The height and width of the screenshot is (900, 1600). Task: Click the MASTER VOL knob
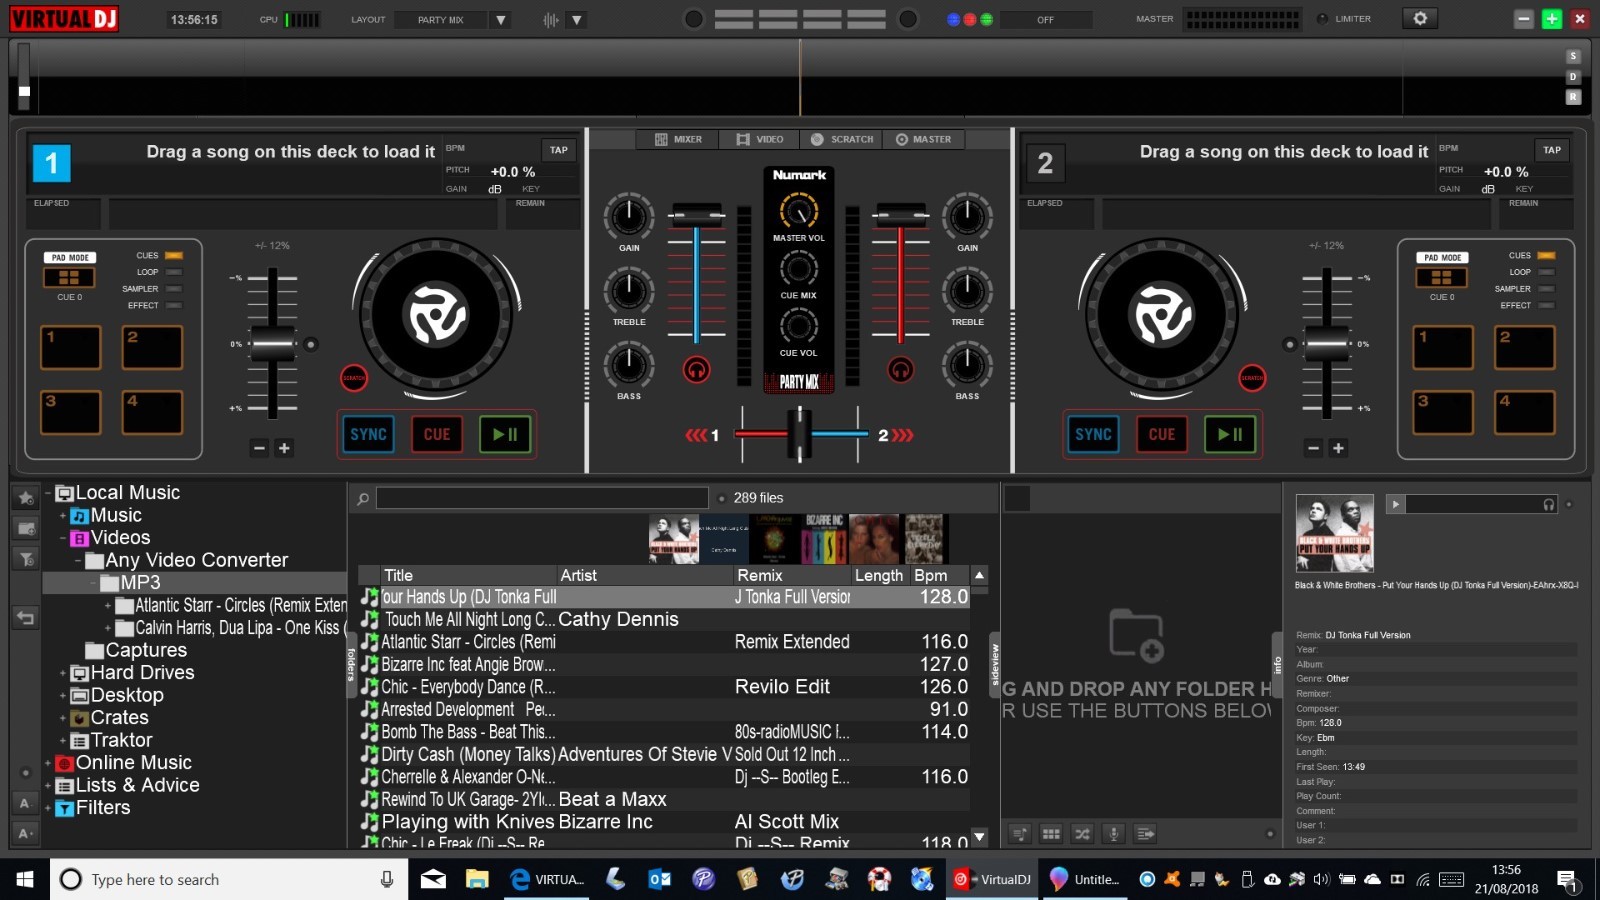pyautogui.click(x=798, y=211)
